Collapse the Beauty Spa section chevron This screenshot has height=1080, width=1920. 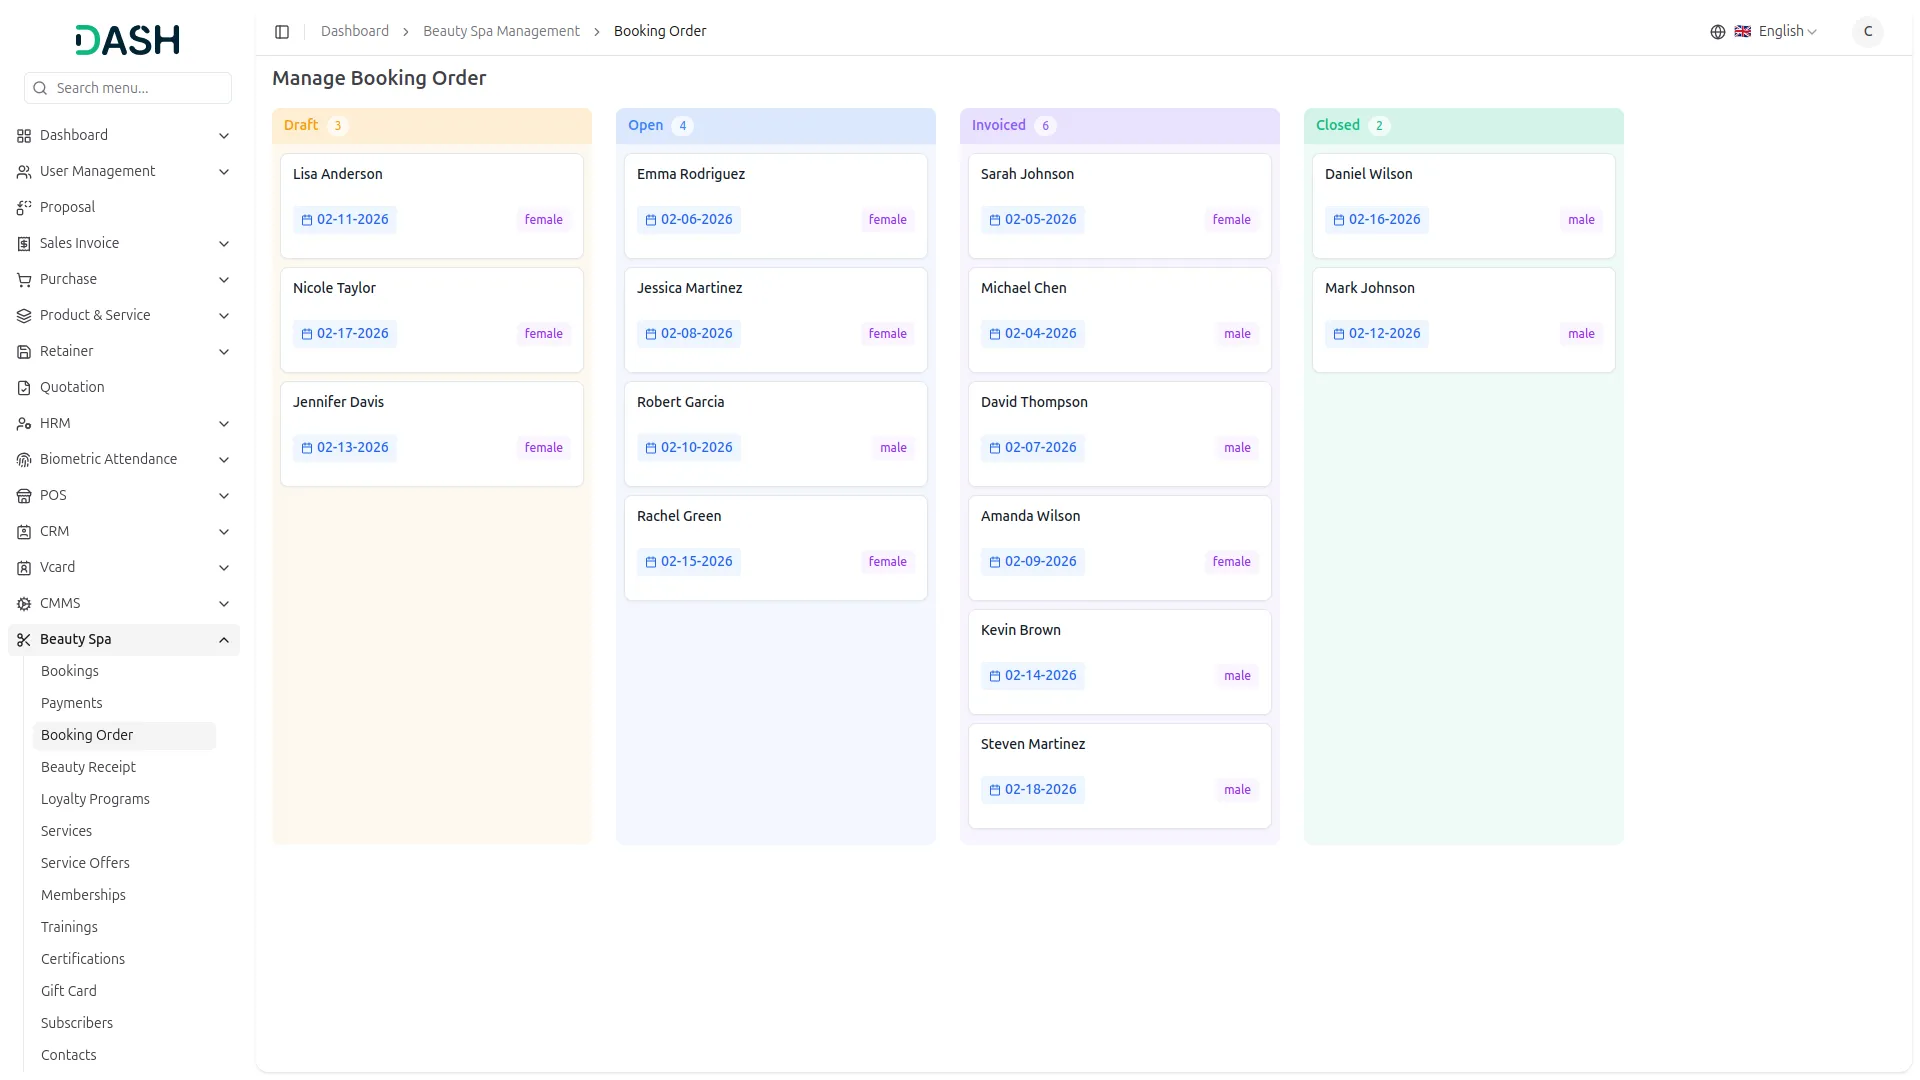point(224,640)
